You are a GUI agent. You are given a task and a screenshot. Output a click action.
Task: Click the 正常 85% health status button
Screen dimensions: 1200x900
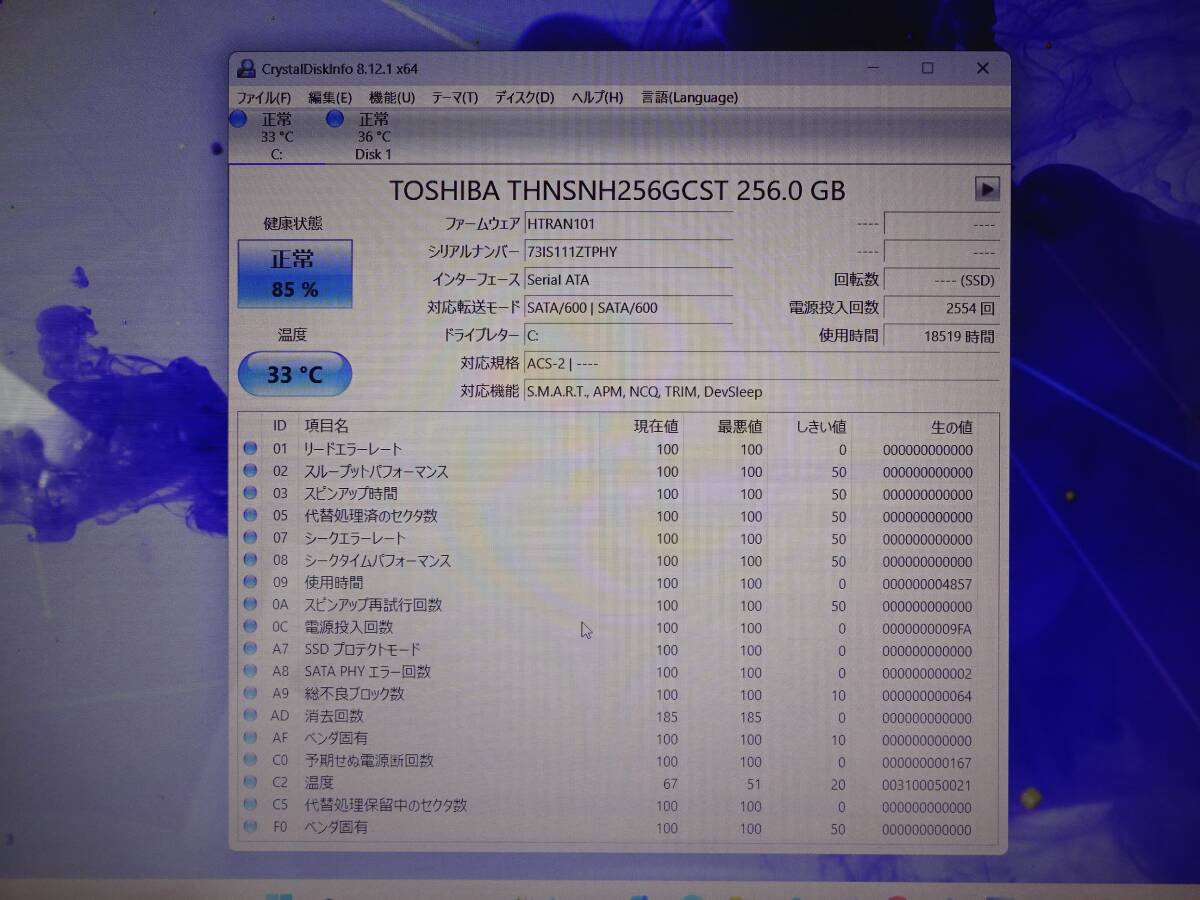click(x=295, y=274)
